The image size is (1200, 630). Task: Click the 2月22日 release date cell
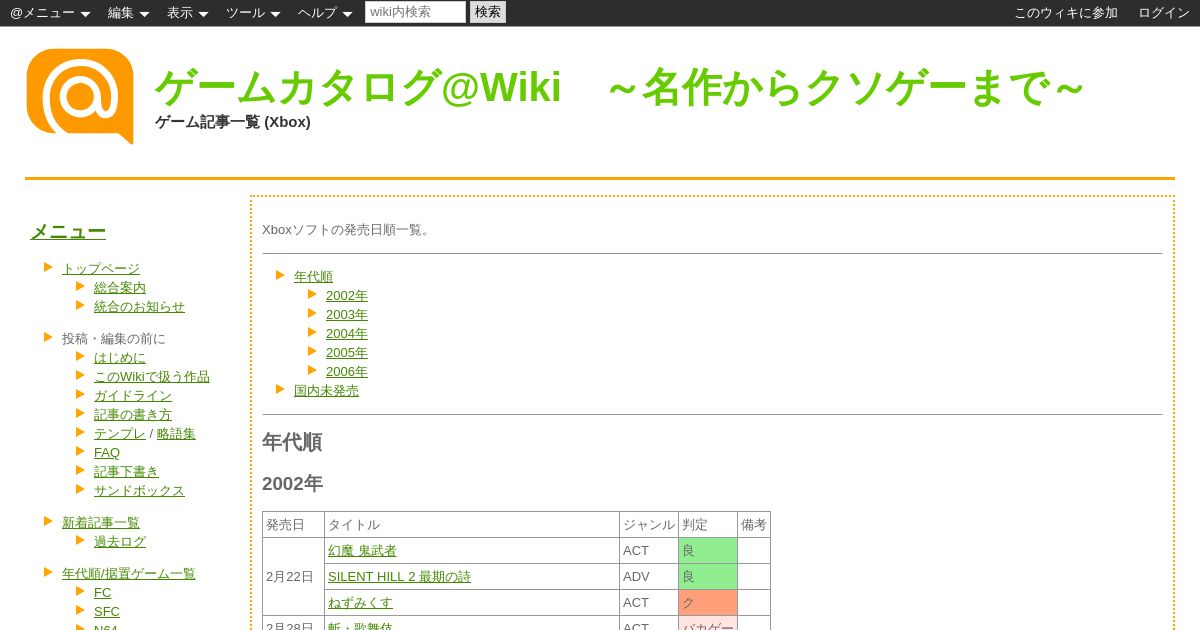point(293,576)
